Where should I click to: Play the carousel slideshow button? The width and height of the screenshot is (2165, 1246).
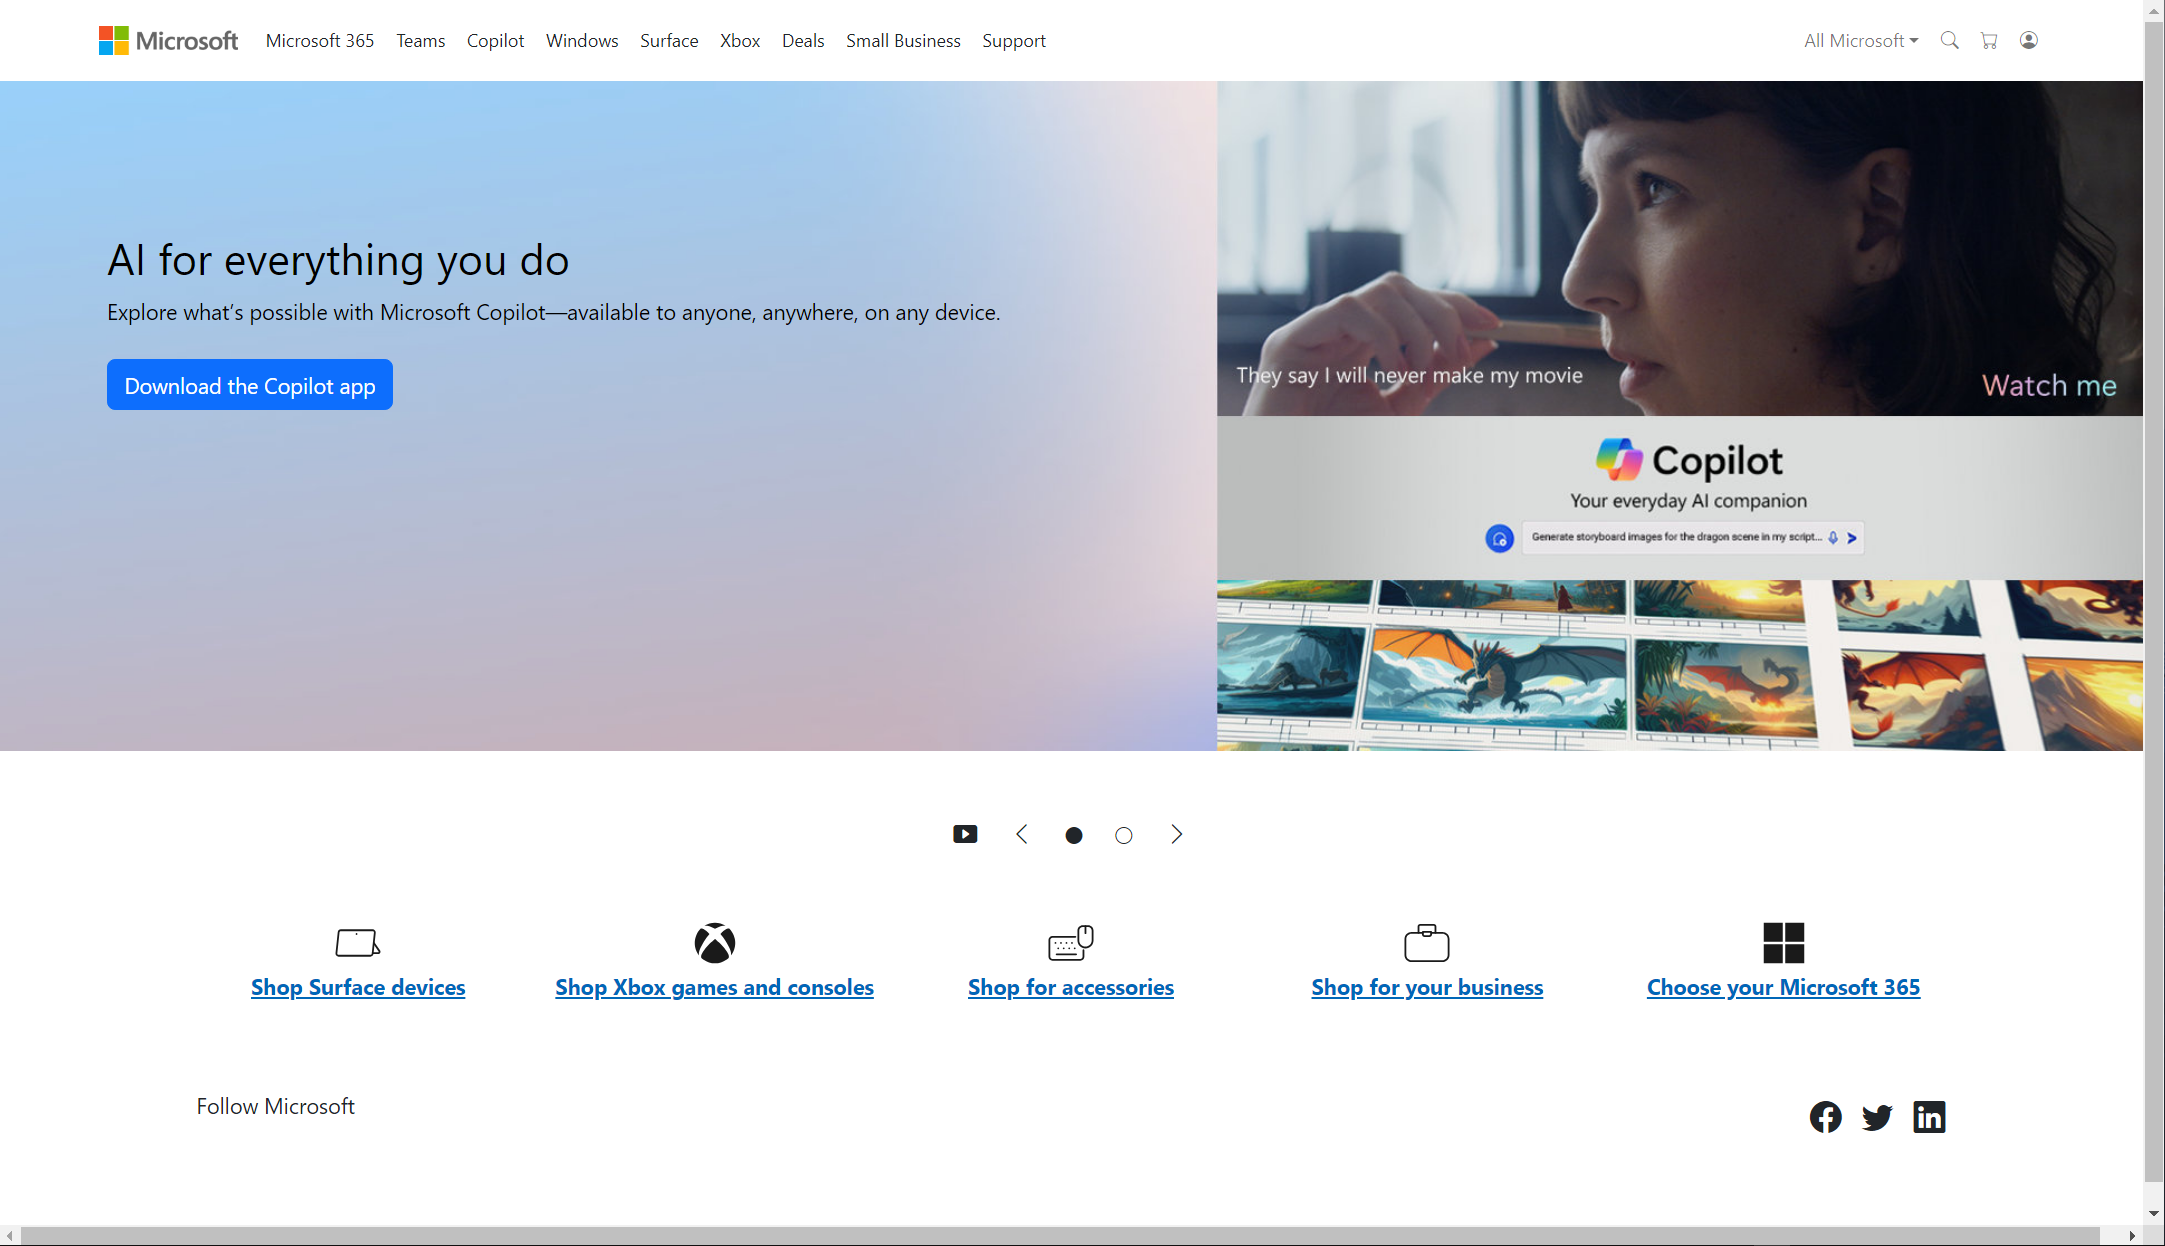965,834
